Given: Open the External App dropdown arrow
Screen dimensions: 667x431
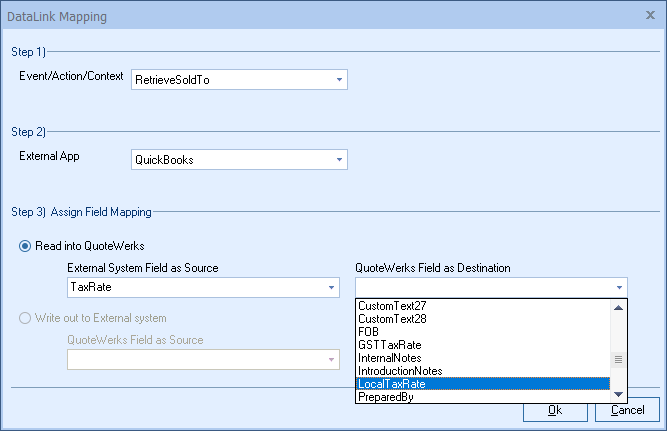Looking at the screenshot, I should pyautogui.click(x=339, y=159).
